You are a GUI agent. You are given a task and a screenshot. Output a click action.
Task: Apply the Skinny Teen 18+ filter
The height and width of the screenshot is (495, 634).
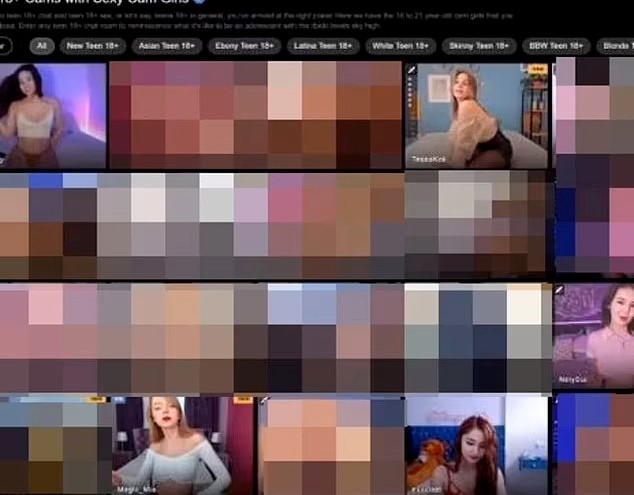(x=479, y=46)
